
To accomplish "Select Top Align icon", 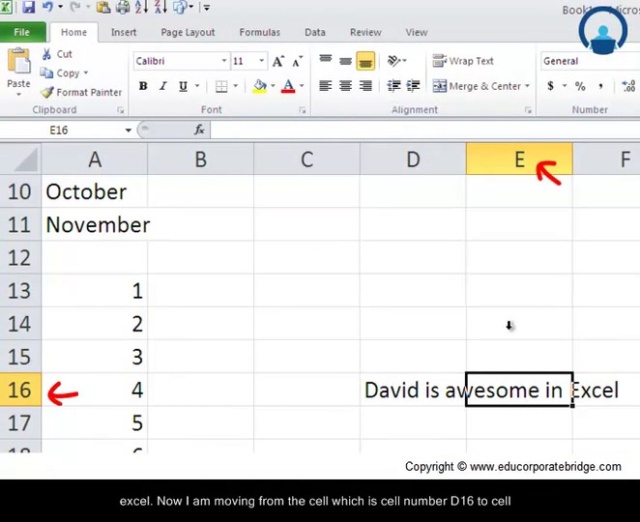I will tap(325, 61).
